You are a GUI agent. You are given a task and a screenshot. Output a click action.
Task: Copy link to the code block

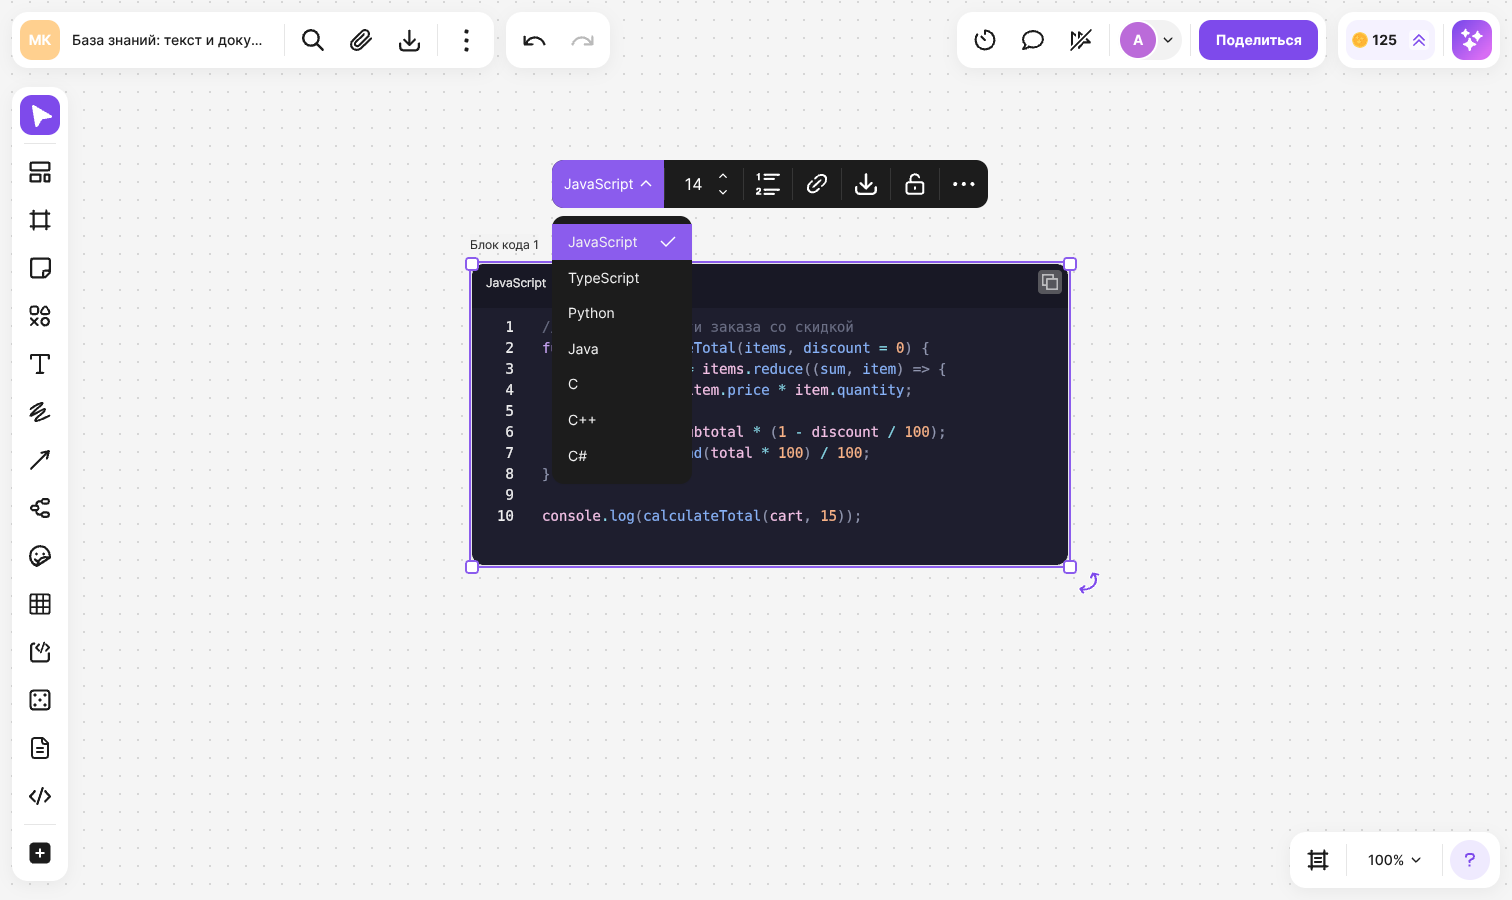pyautogui.click(x=817, y=184)
